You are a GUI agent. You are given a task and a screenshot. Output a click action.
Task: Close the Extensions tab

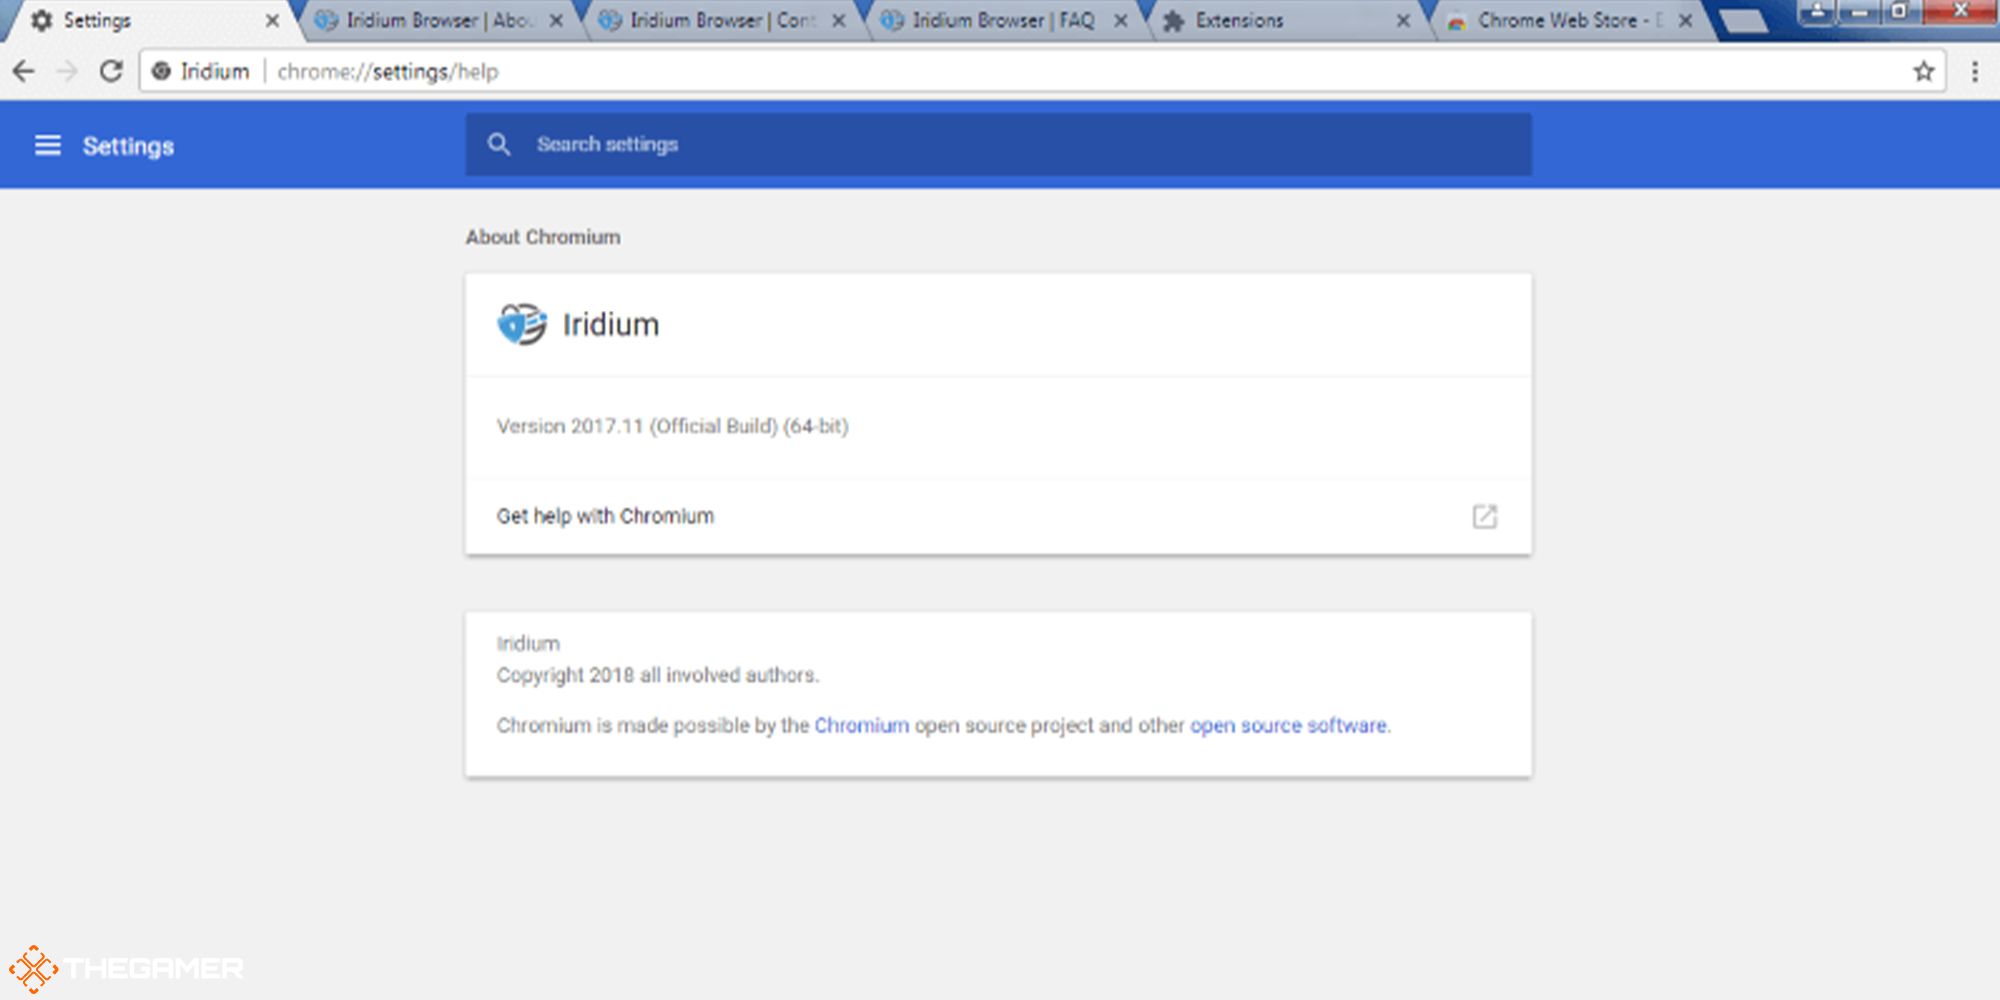click(x=1404, y=20)
